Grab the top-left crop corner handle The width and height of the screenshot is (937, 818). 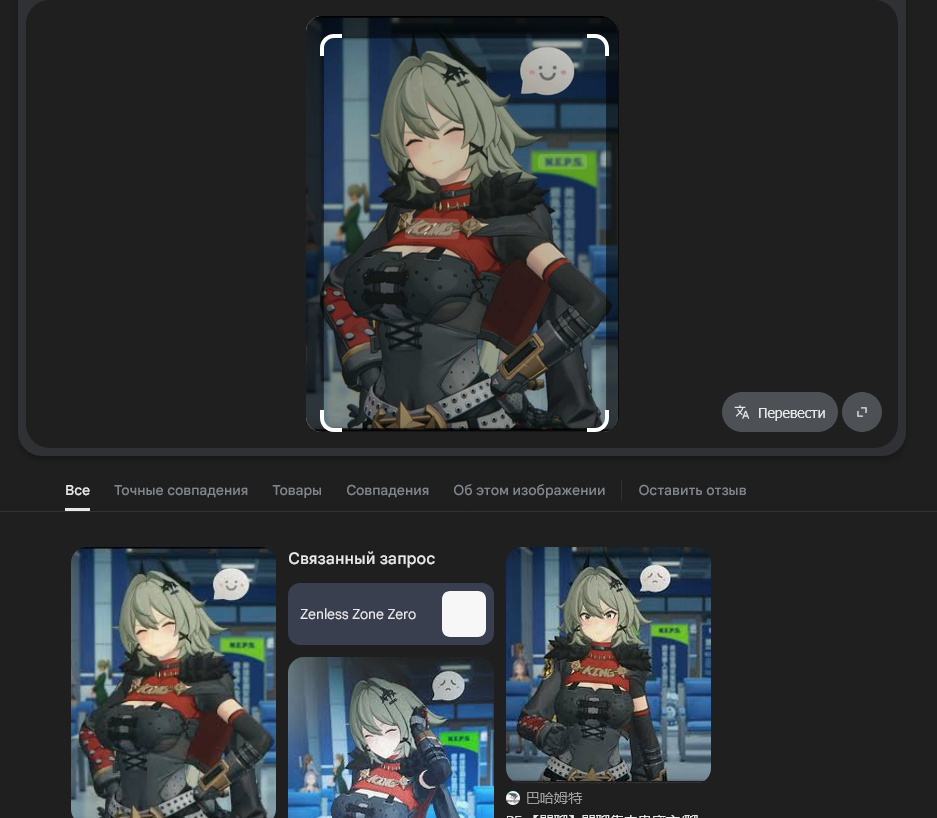(x=330, y=45)
